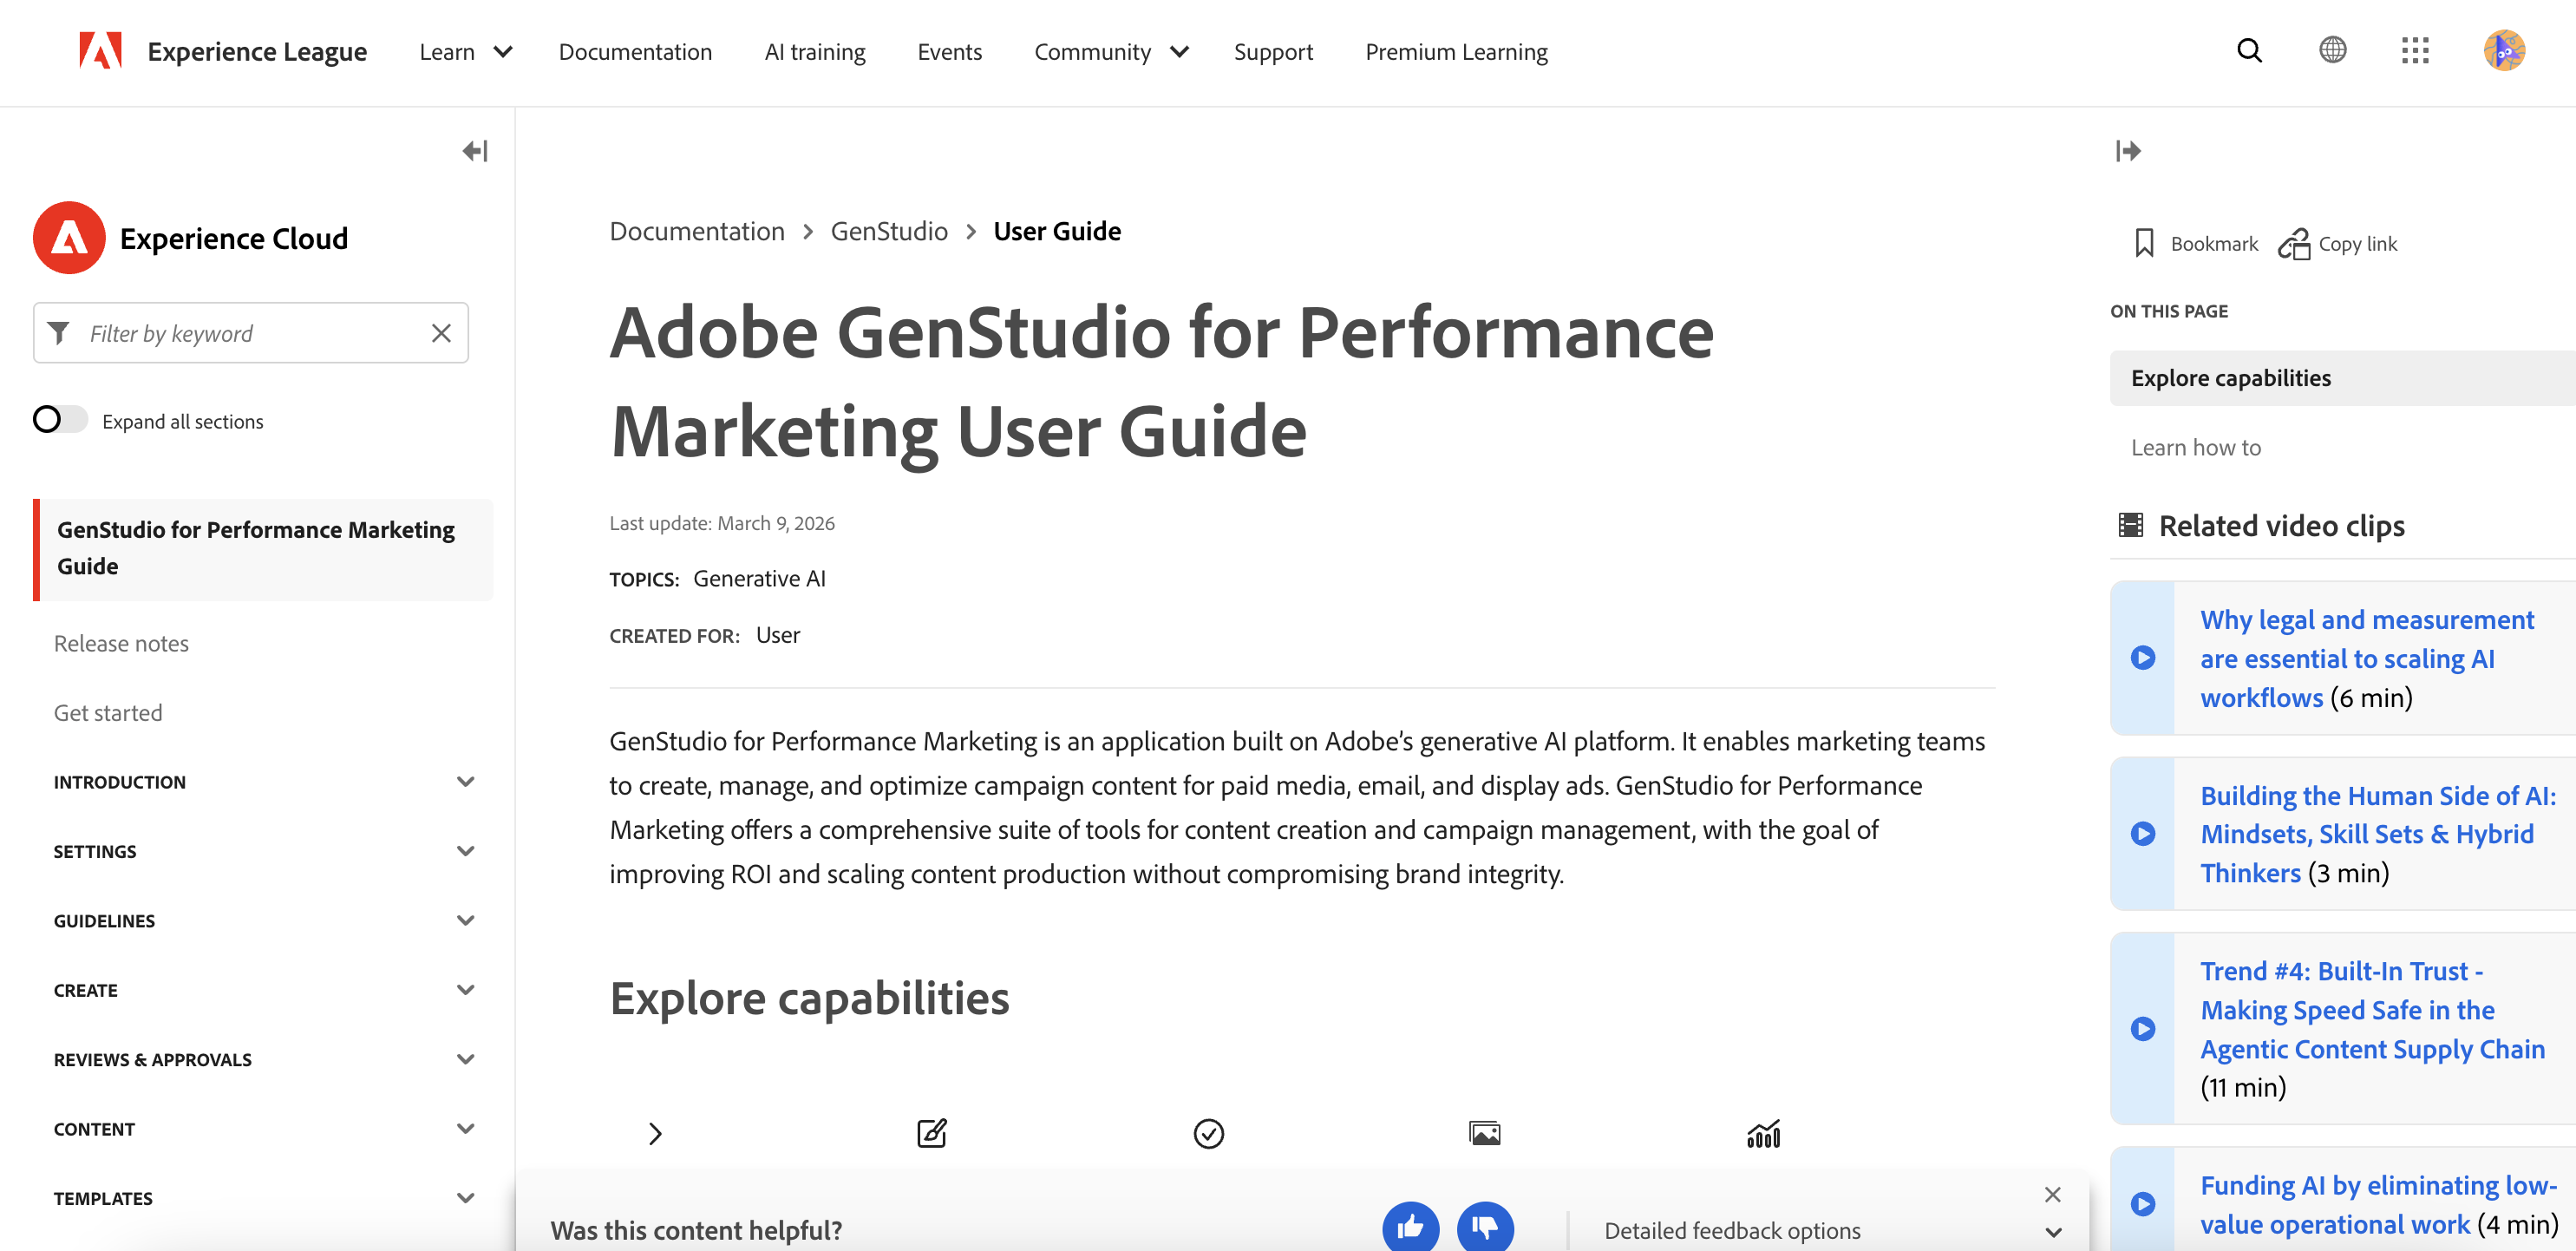Open the AI training nav item
The image size is (2576, 1251).
(815, 52)
